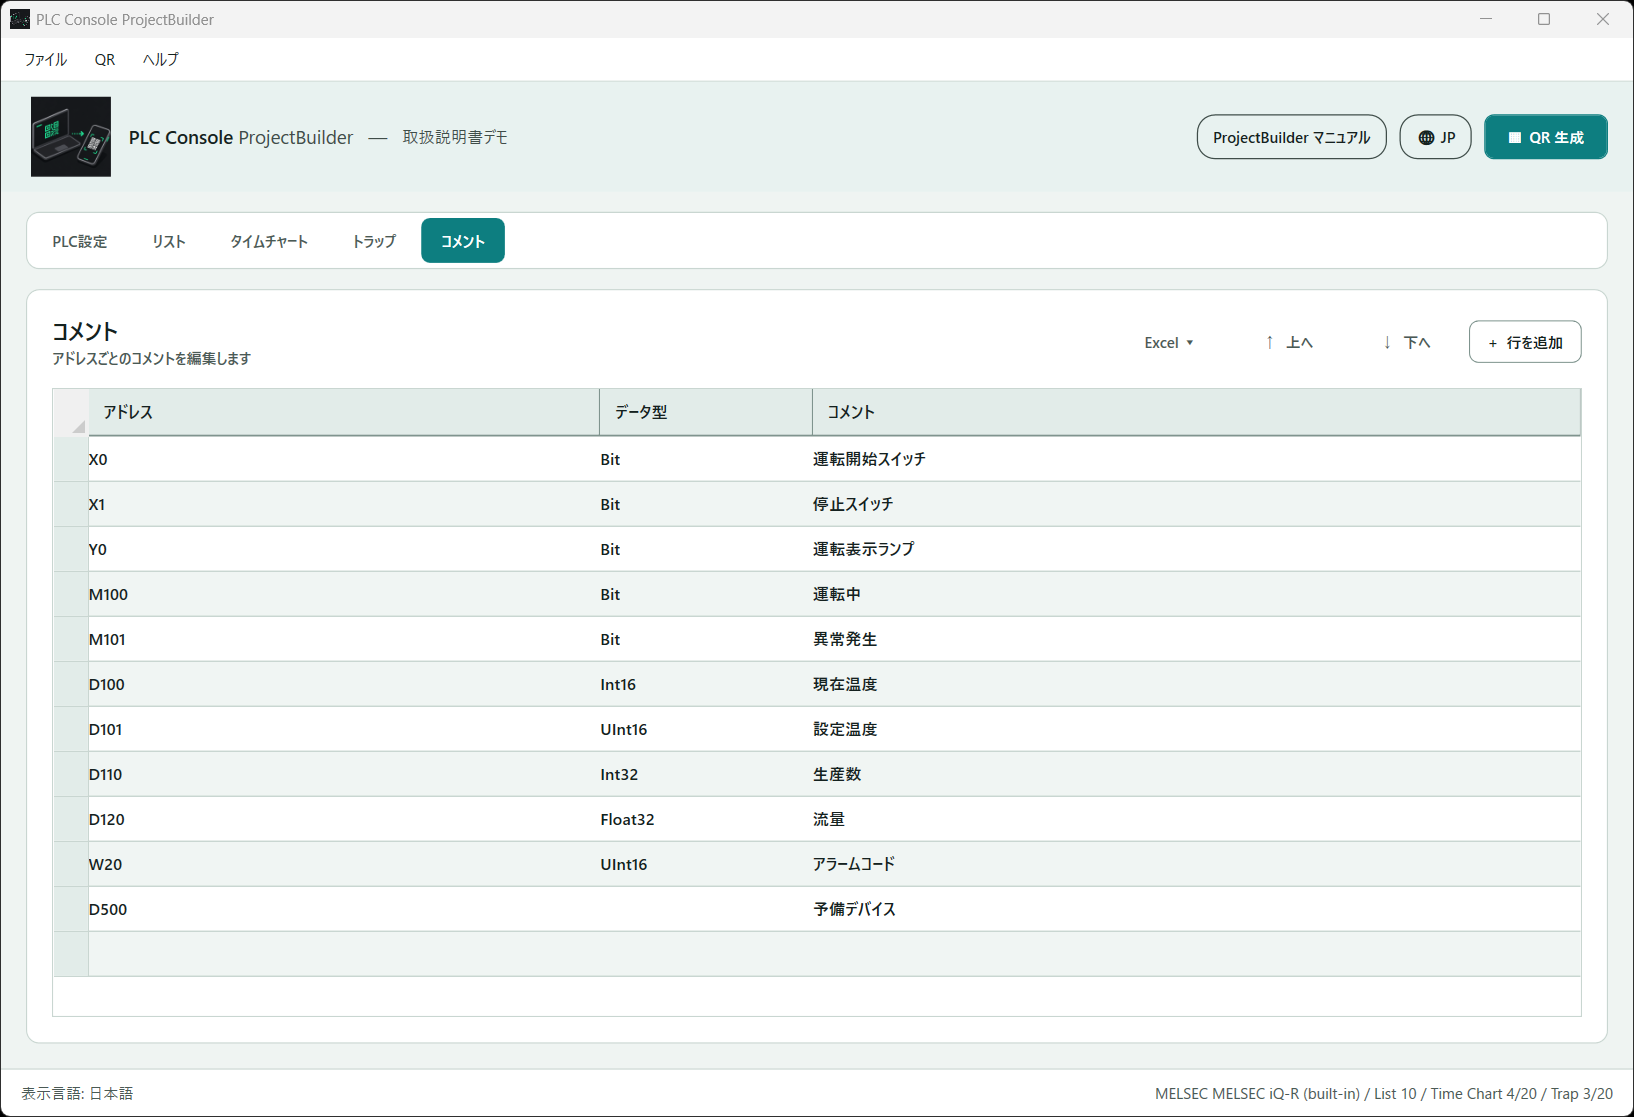1634x1117 pixels.
Task: Click the Float32 data type cell
Action: pos(706,819)
